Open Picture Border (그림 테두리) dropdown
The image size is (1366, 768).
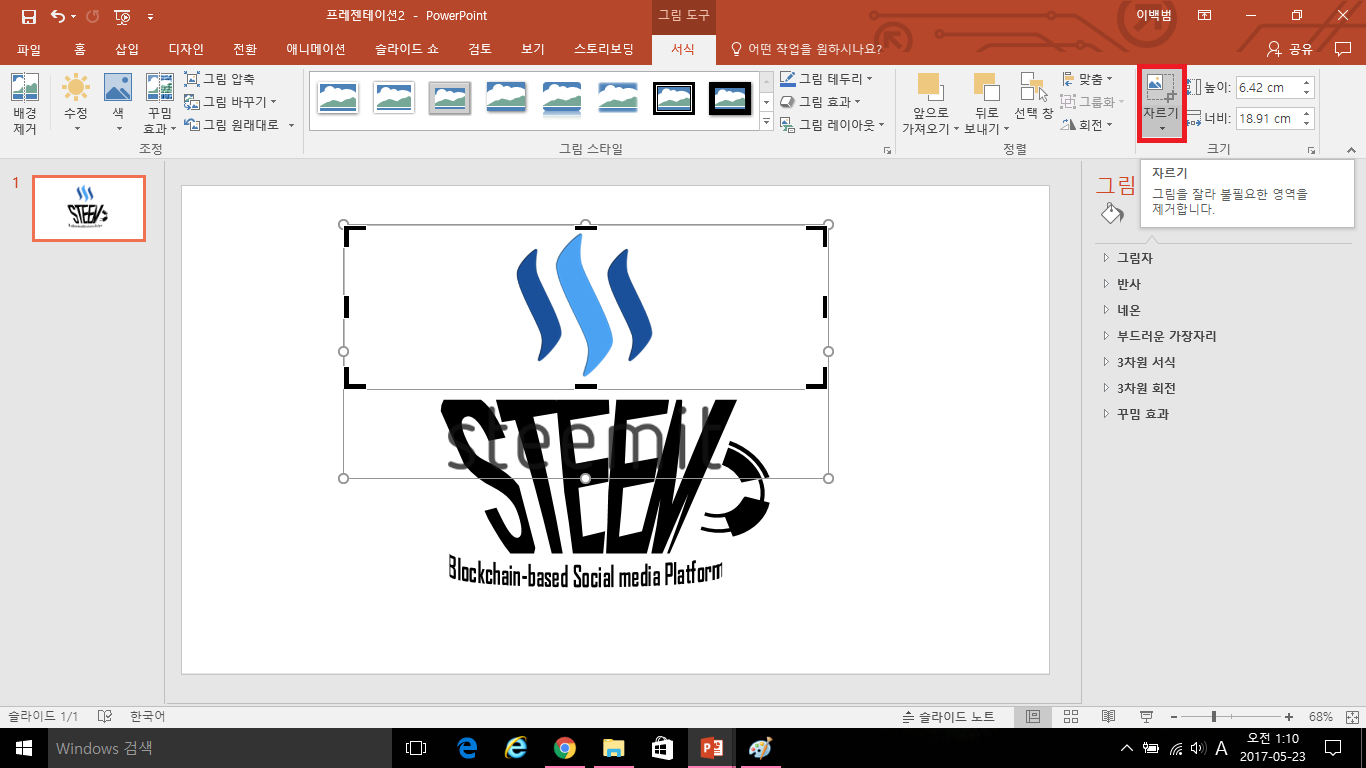tap(826, 78)
